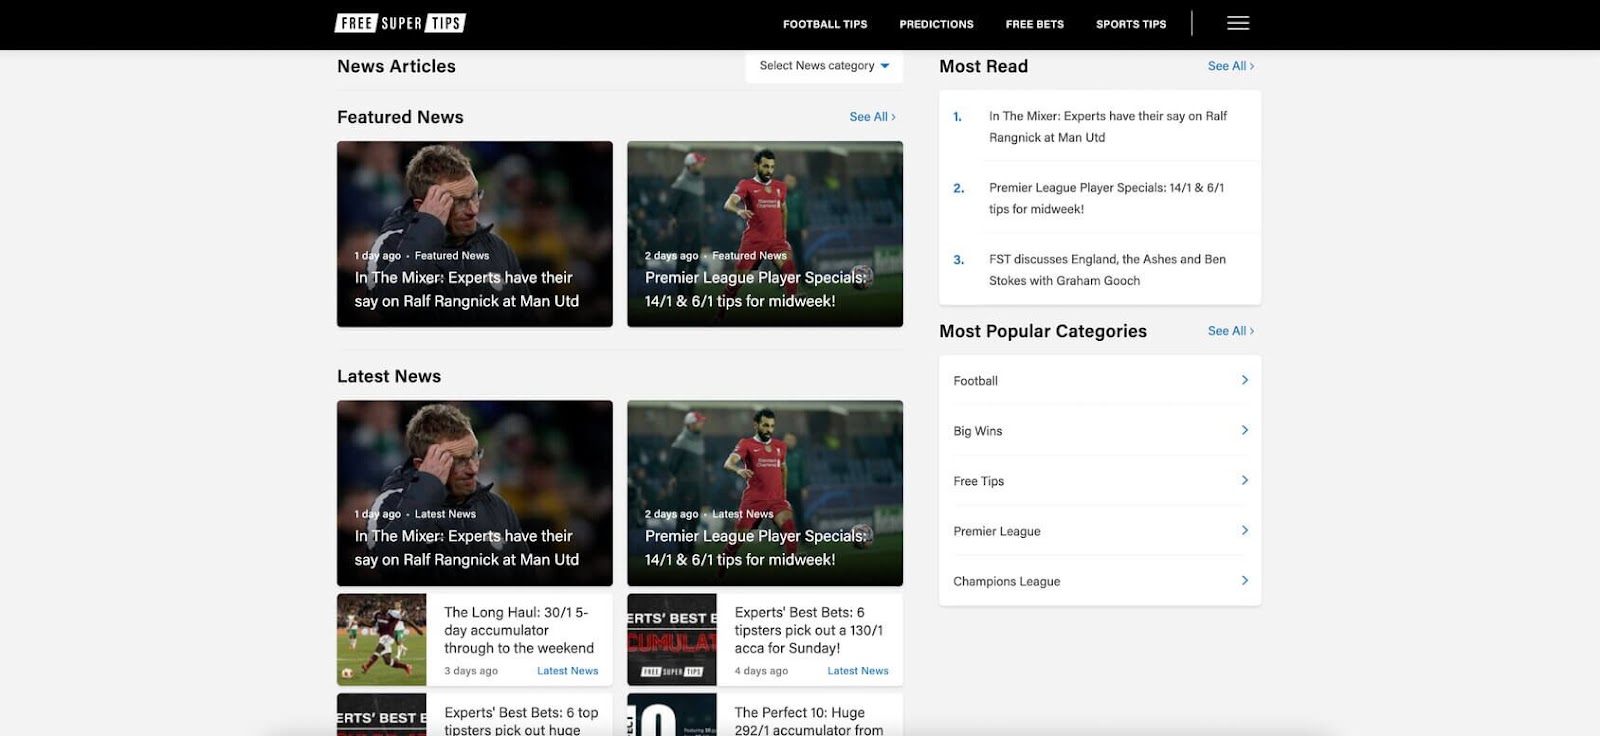Open Most Read item 1 about Ralf Rangnick

(1108, 127)
